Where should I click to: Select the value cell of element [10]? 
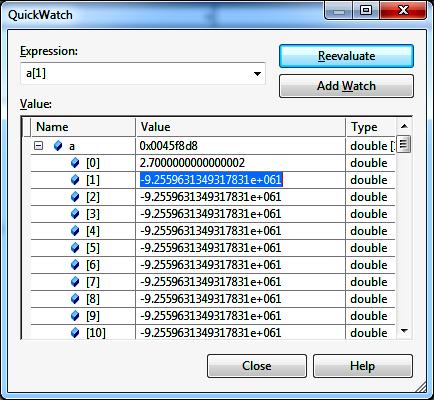tap(240, 332)
